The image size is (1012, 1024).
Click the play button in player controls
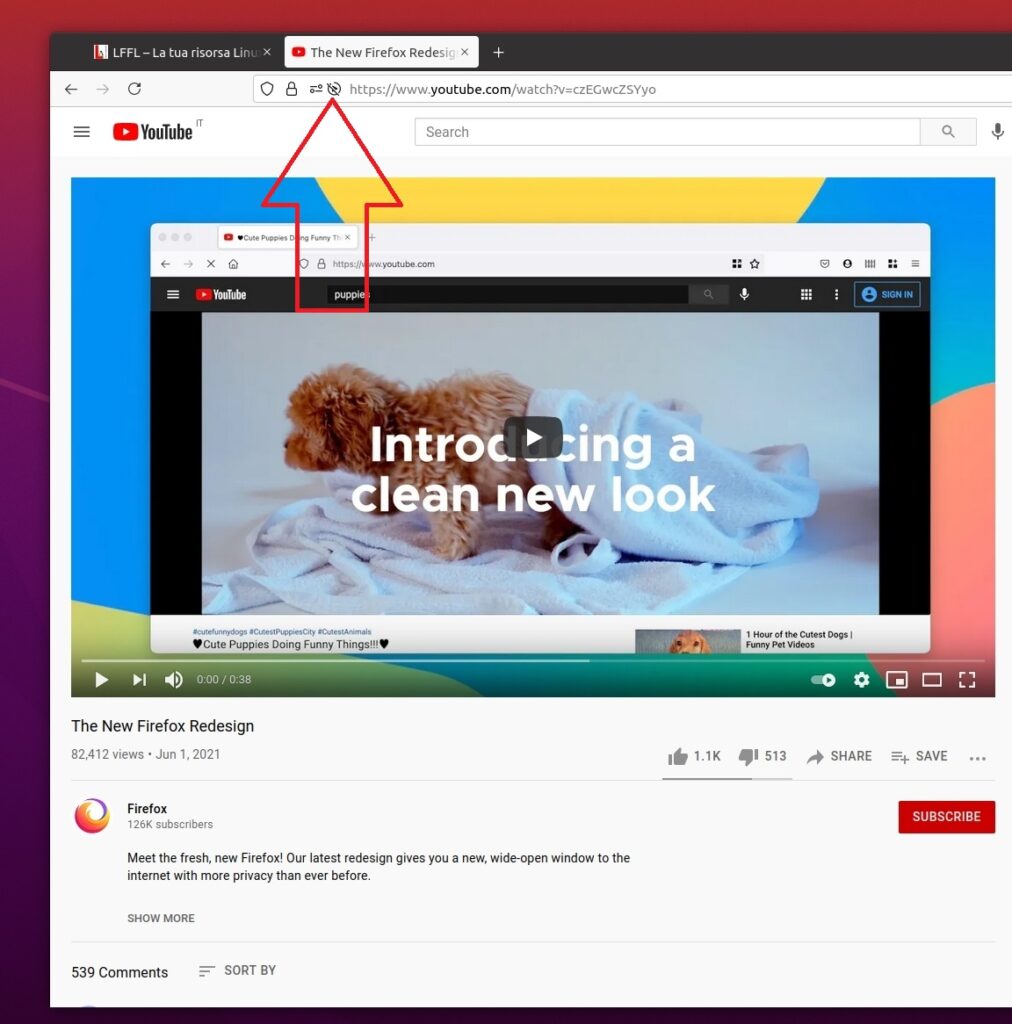[101, 680]
